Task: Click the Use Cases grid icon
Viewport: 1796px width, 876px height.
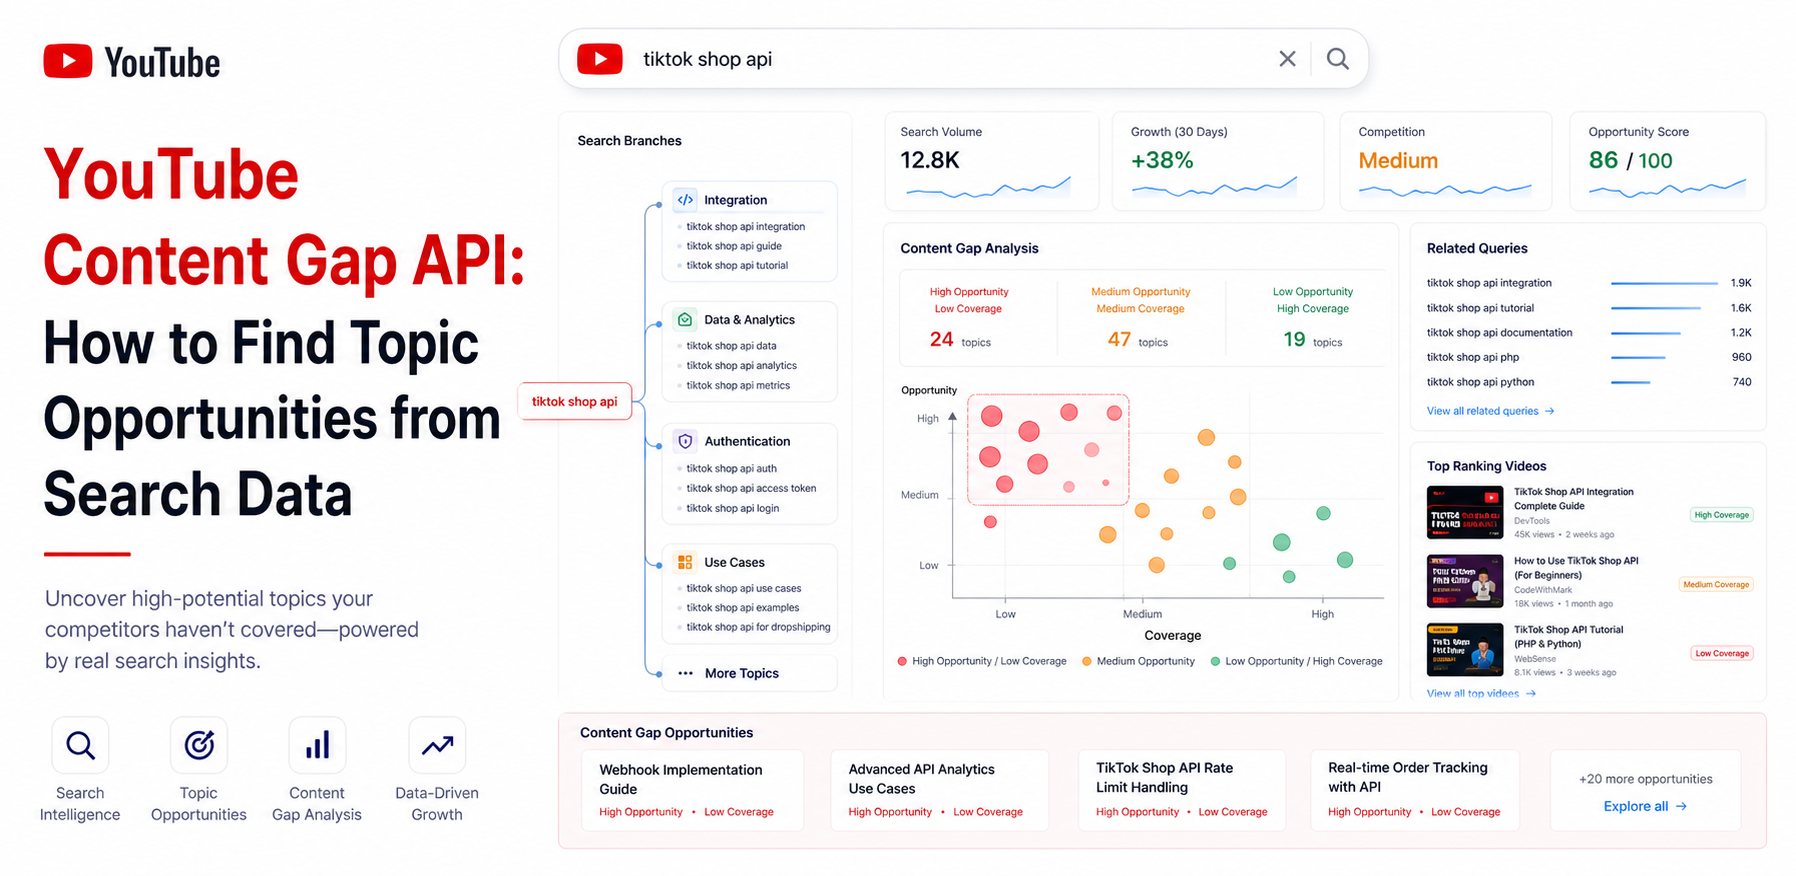Action: [685, 562]
